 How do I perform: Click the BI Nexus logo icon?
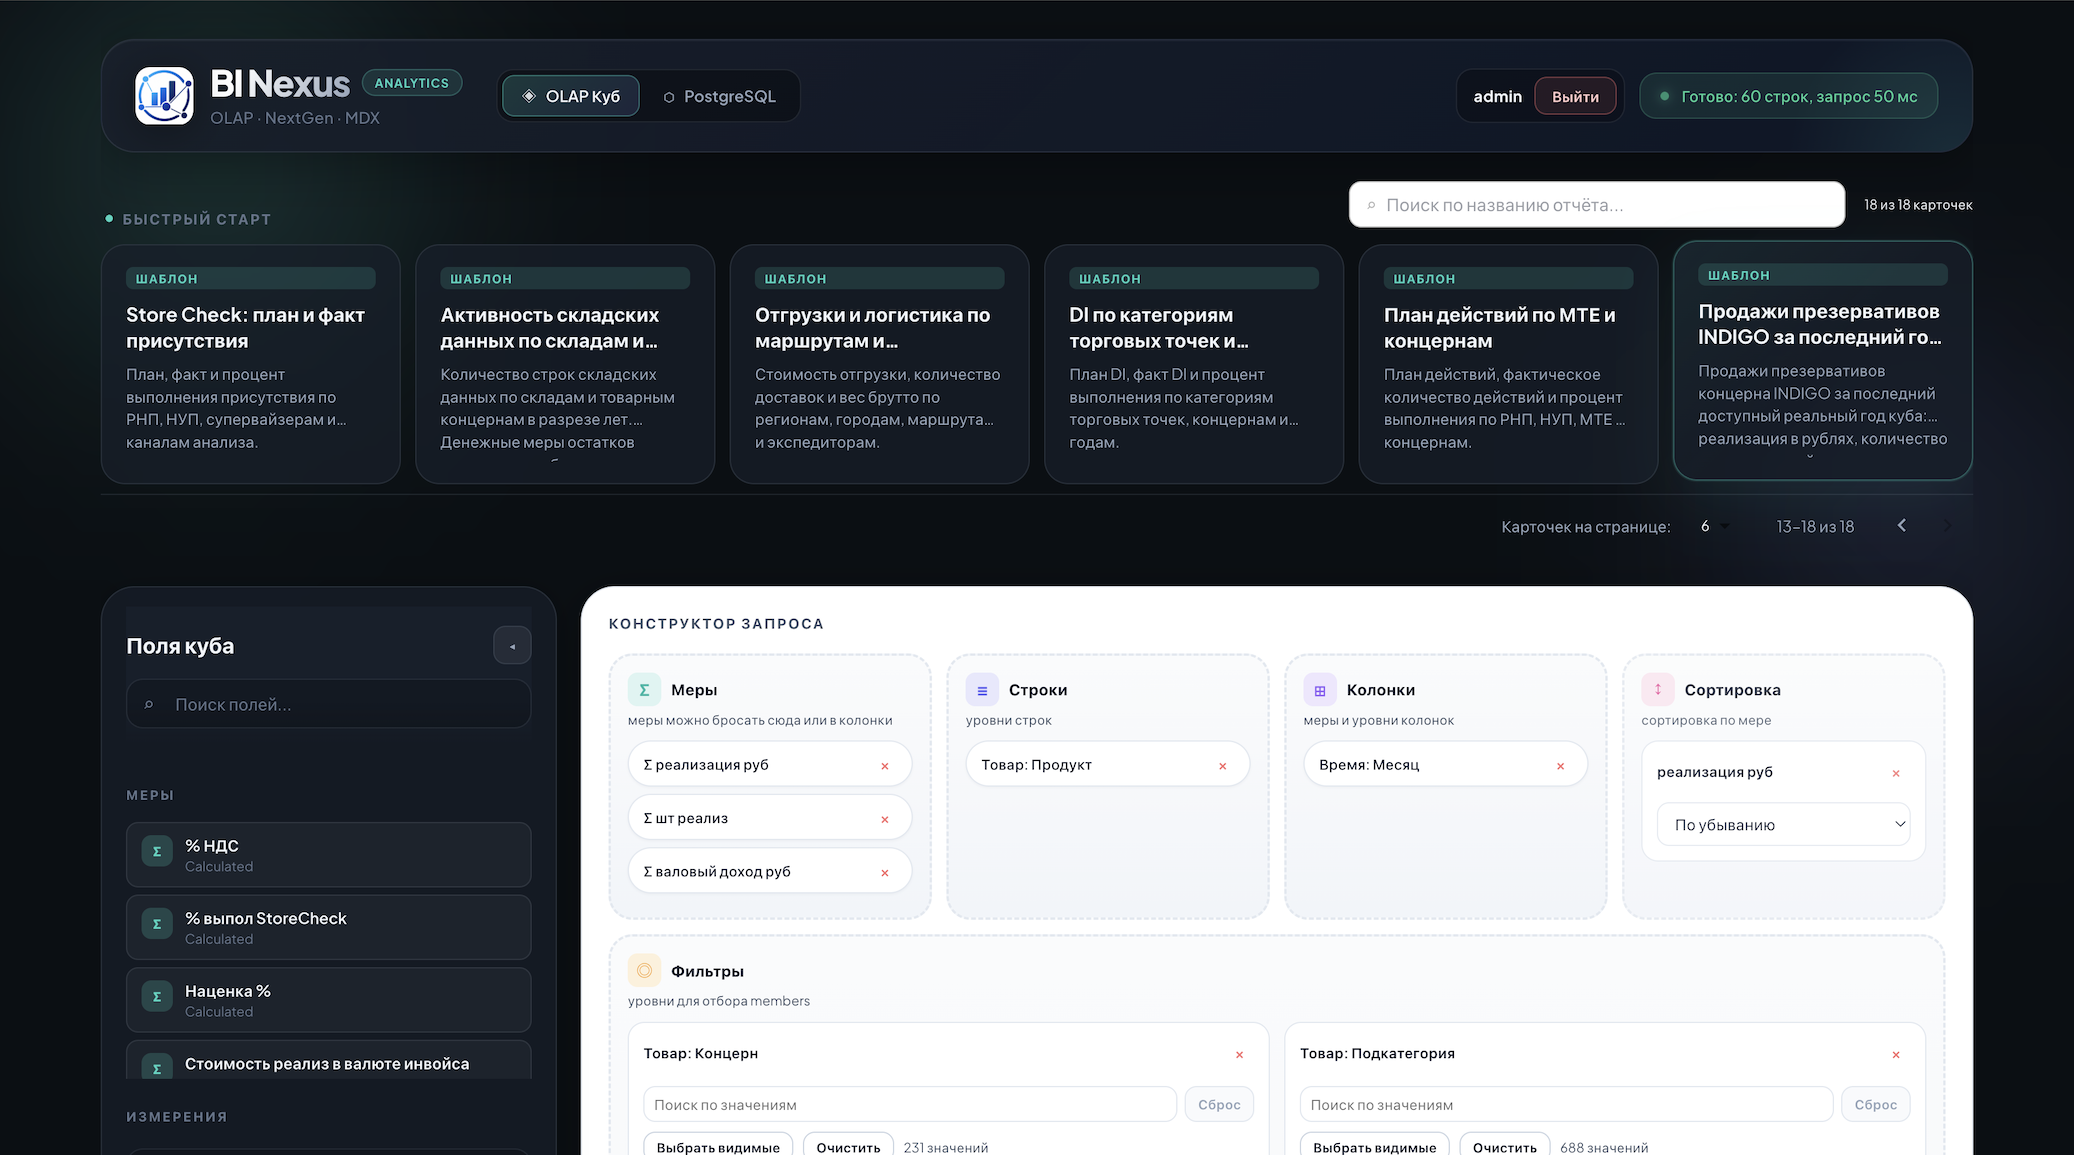coord(164,96)
